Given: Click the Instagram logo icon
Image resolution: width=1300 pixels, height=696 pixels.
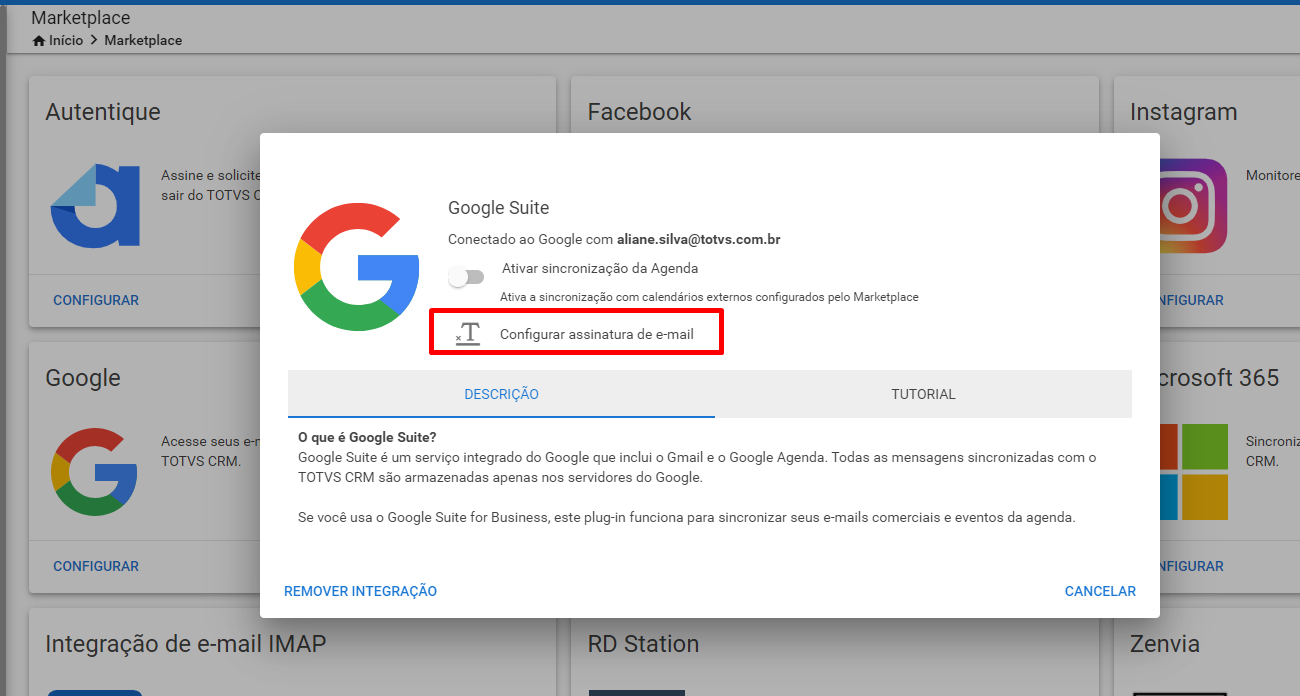Looking at the screenshot, I should [x=1193, y=206].
